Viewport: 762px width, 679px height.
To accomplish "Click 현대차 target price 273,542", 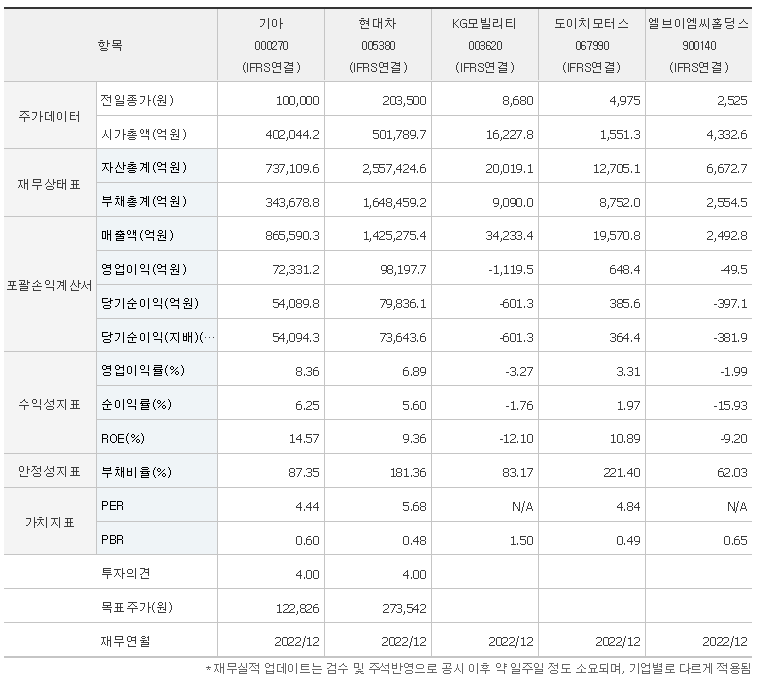I will pyautogui.click(x=404, y=609).
